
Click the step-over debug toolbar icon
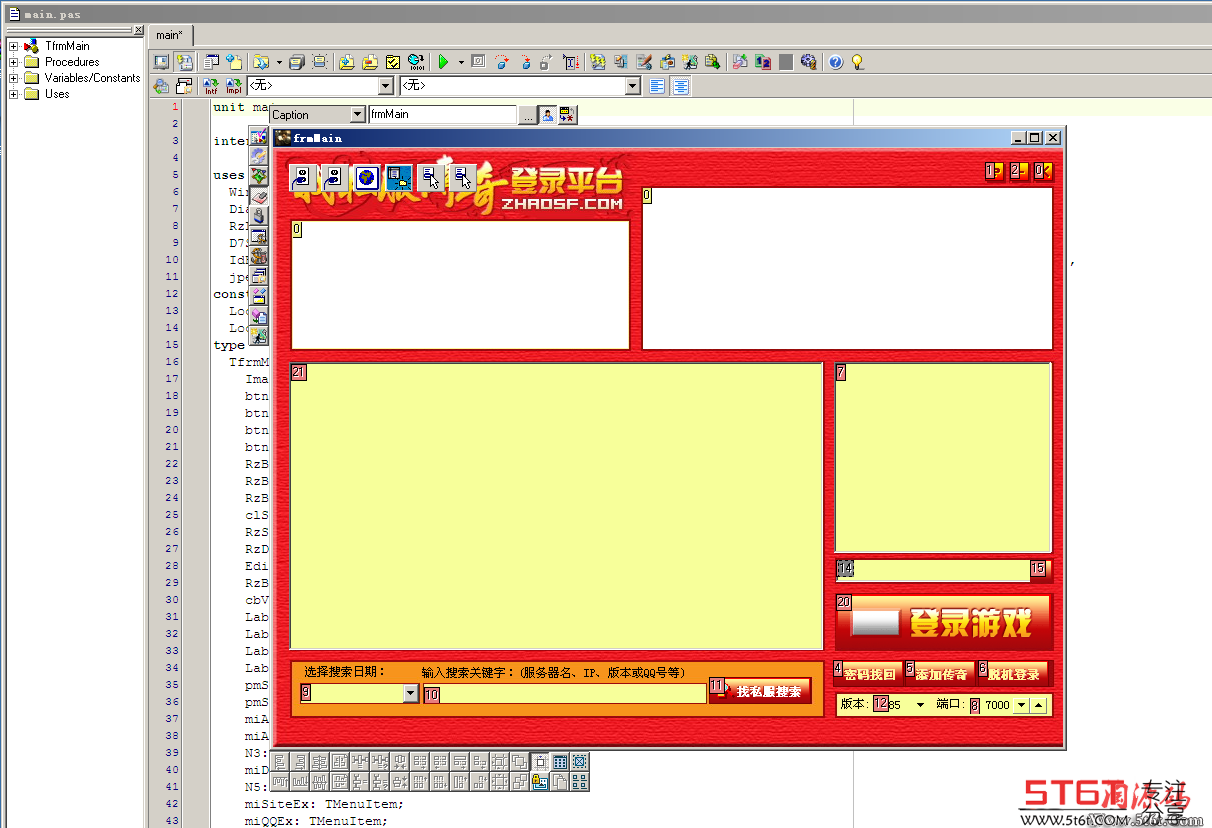pos(502,62)
